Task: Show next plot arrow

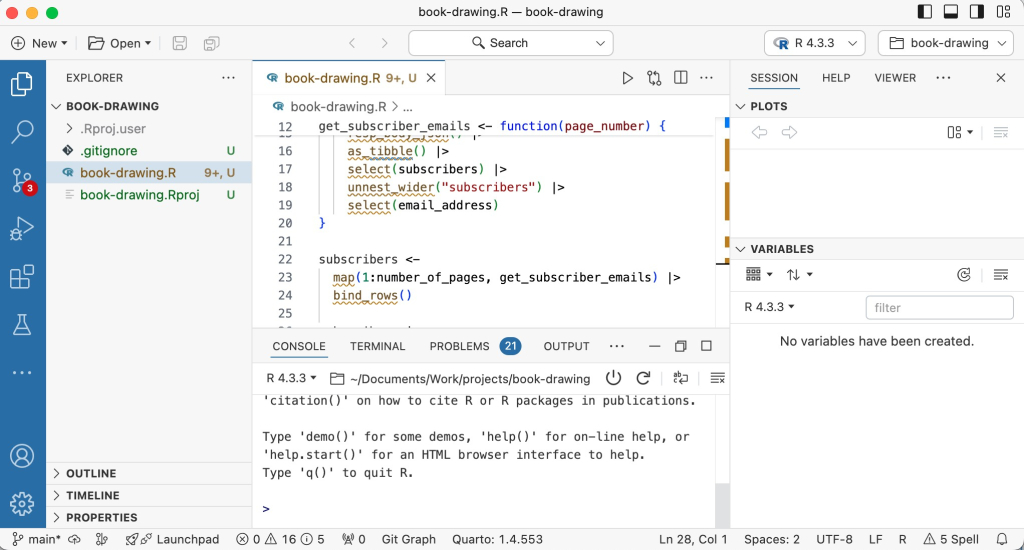Action: click(x=790, y=133)
